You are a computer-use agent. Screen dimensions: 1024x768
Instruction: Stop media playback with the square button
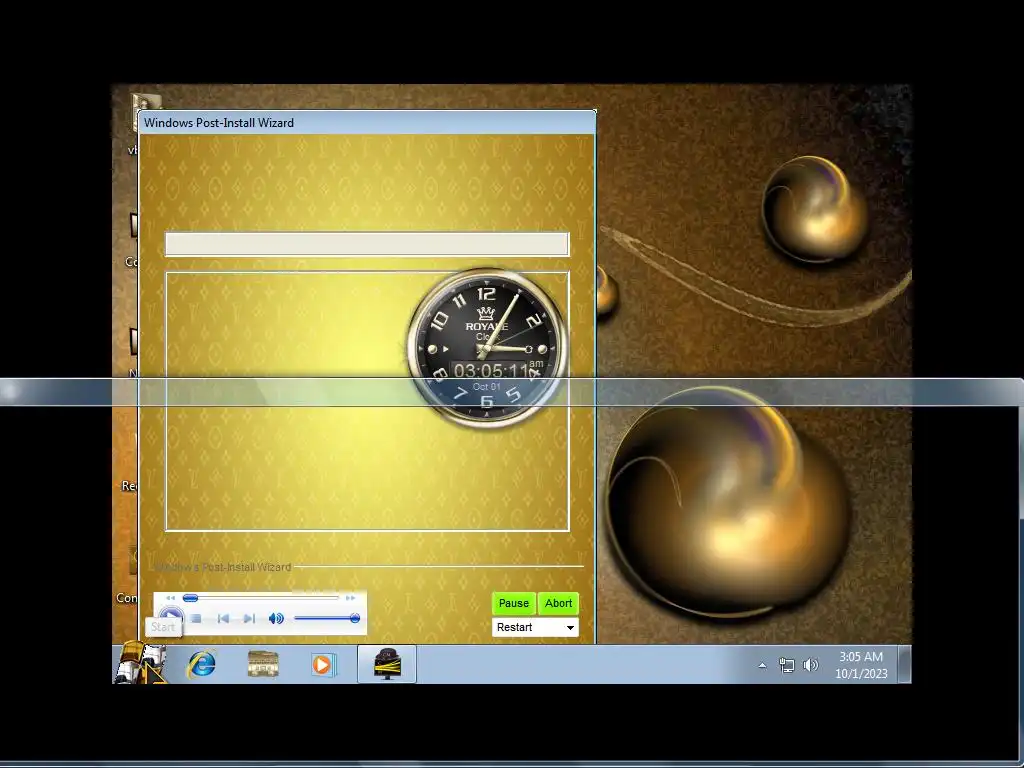(x=196, y=618)
